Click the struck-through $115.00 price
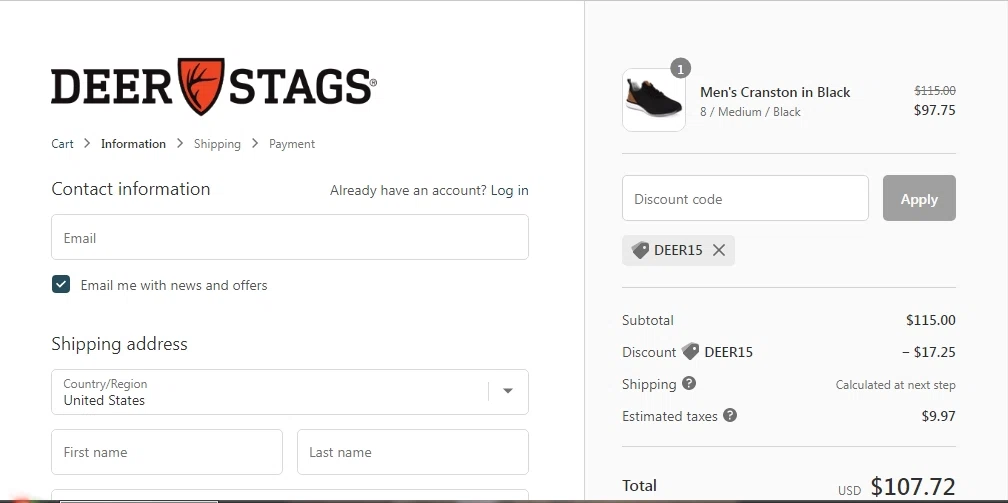Screen dimensions: 1008x503 point(935,91)
